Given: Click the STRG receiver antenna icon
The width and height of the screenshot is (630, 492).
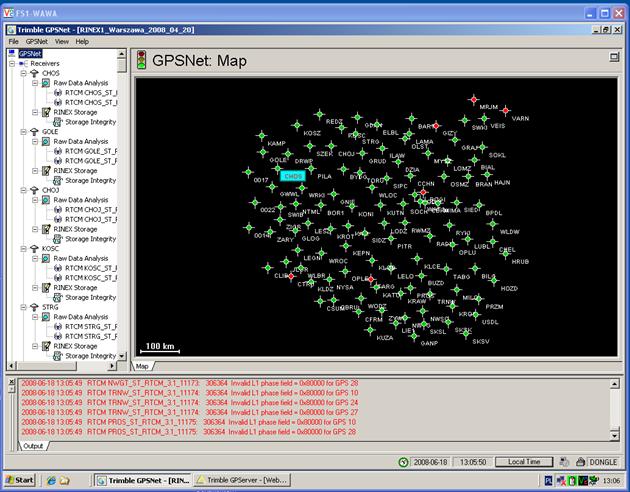Looking at the screenshot, I should [x=35, y=307].
